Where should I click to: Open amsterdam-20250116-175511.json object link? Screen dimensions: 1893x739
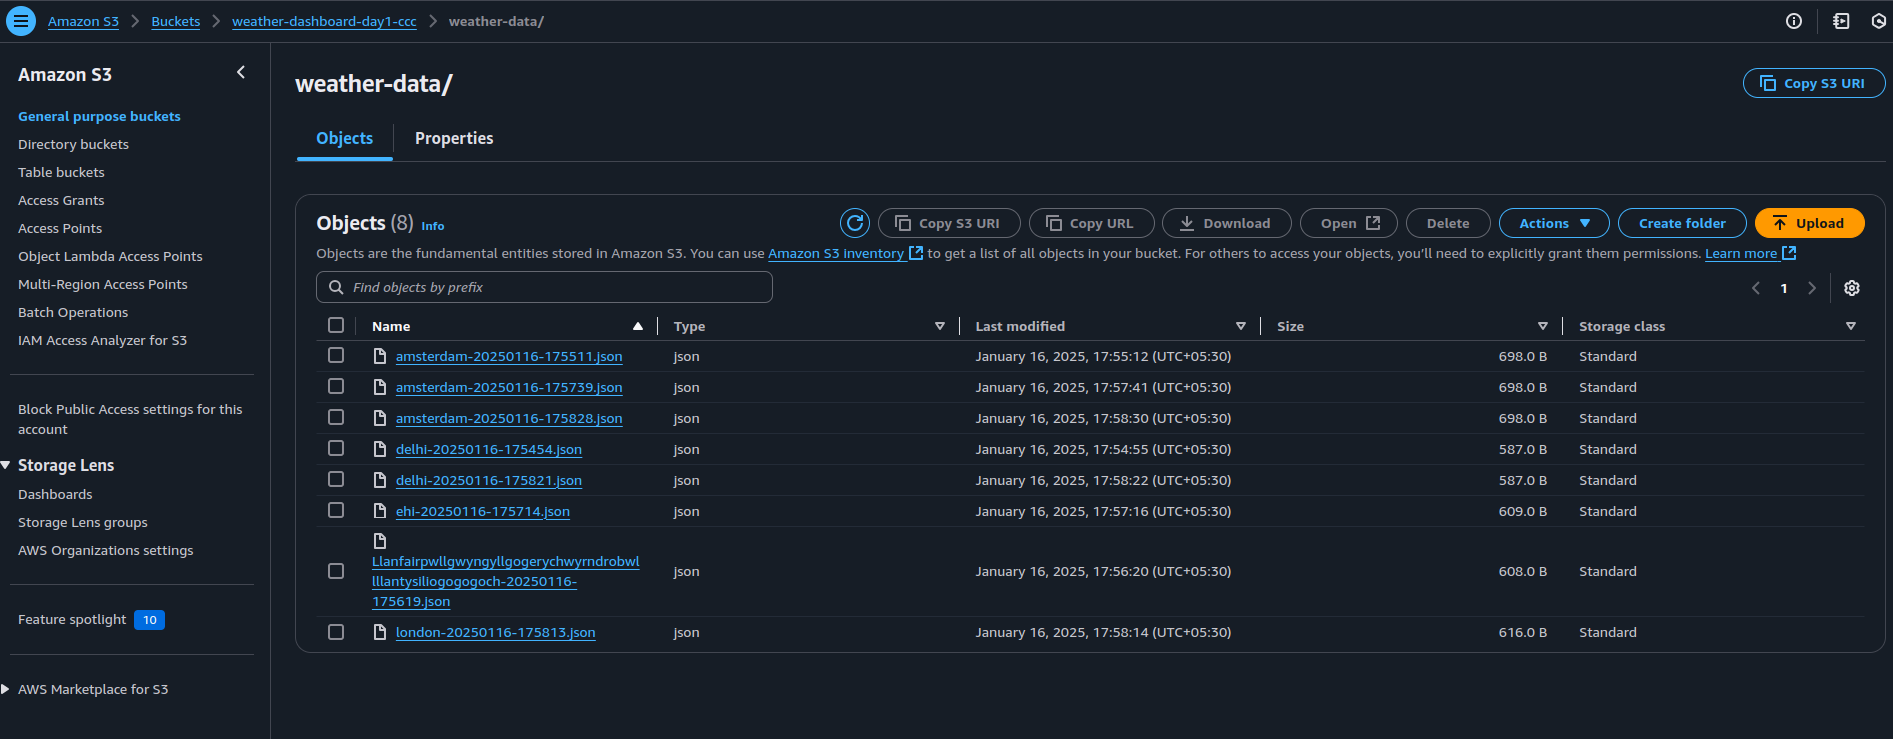pyautogui.click(x=508, y=357)
